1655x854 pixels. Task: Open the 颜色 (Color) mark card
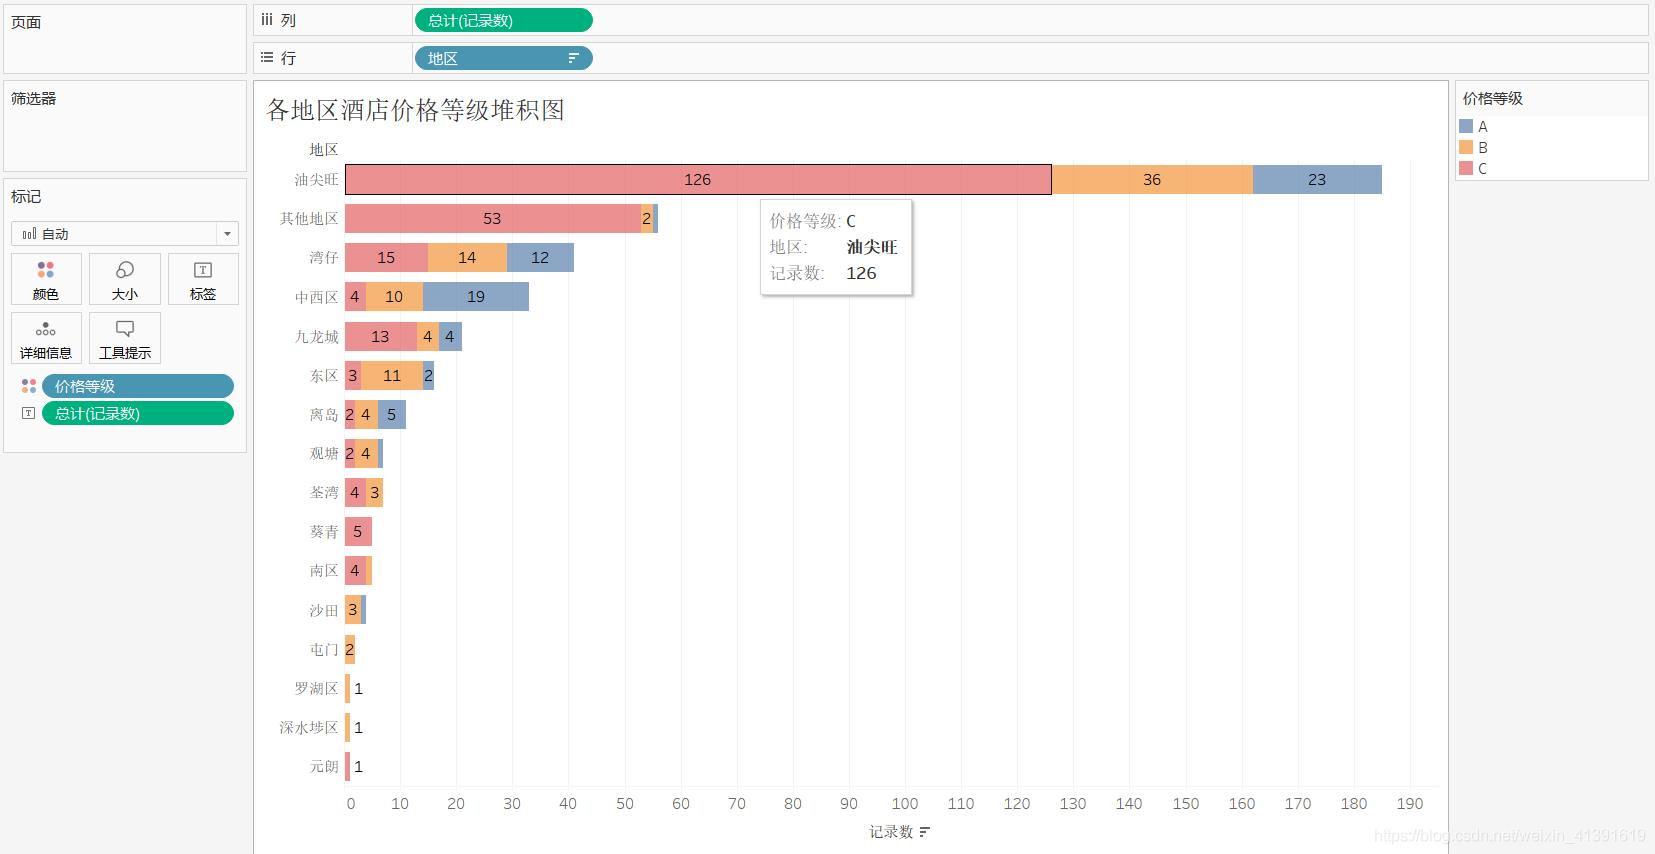[46, 279]
